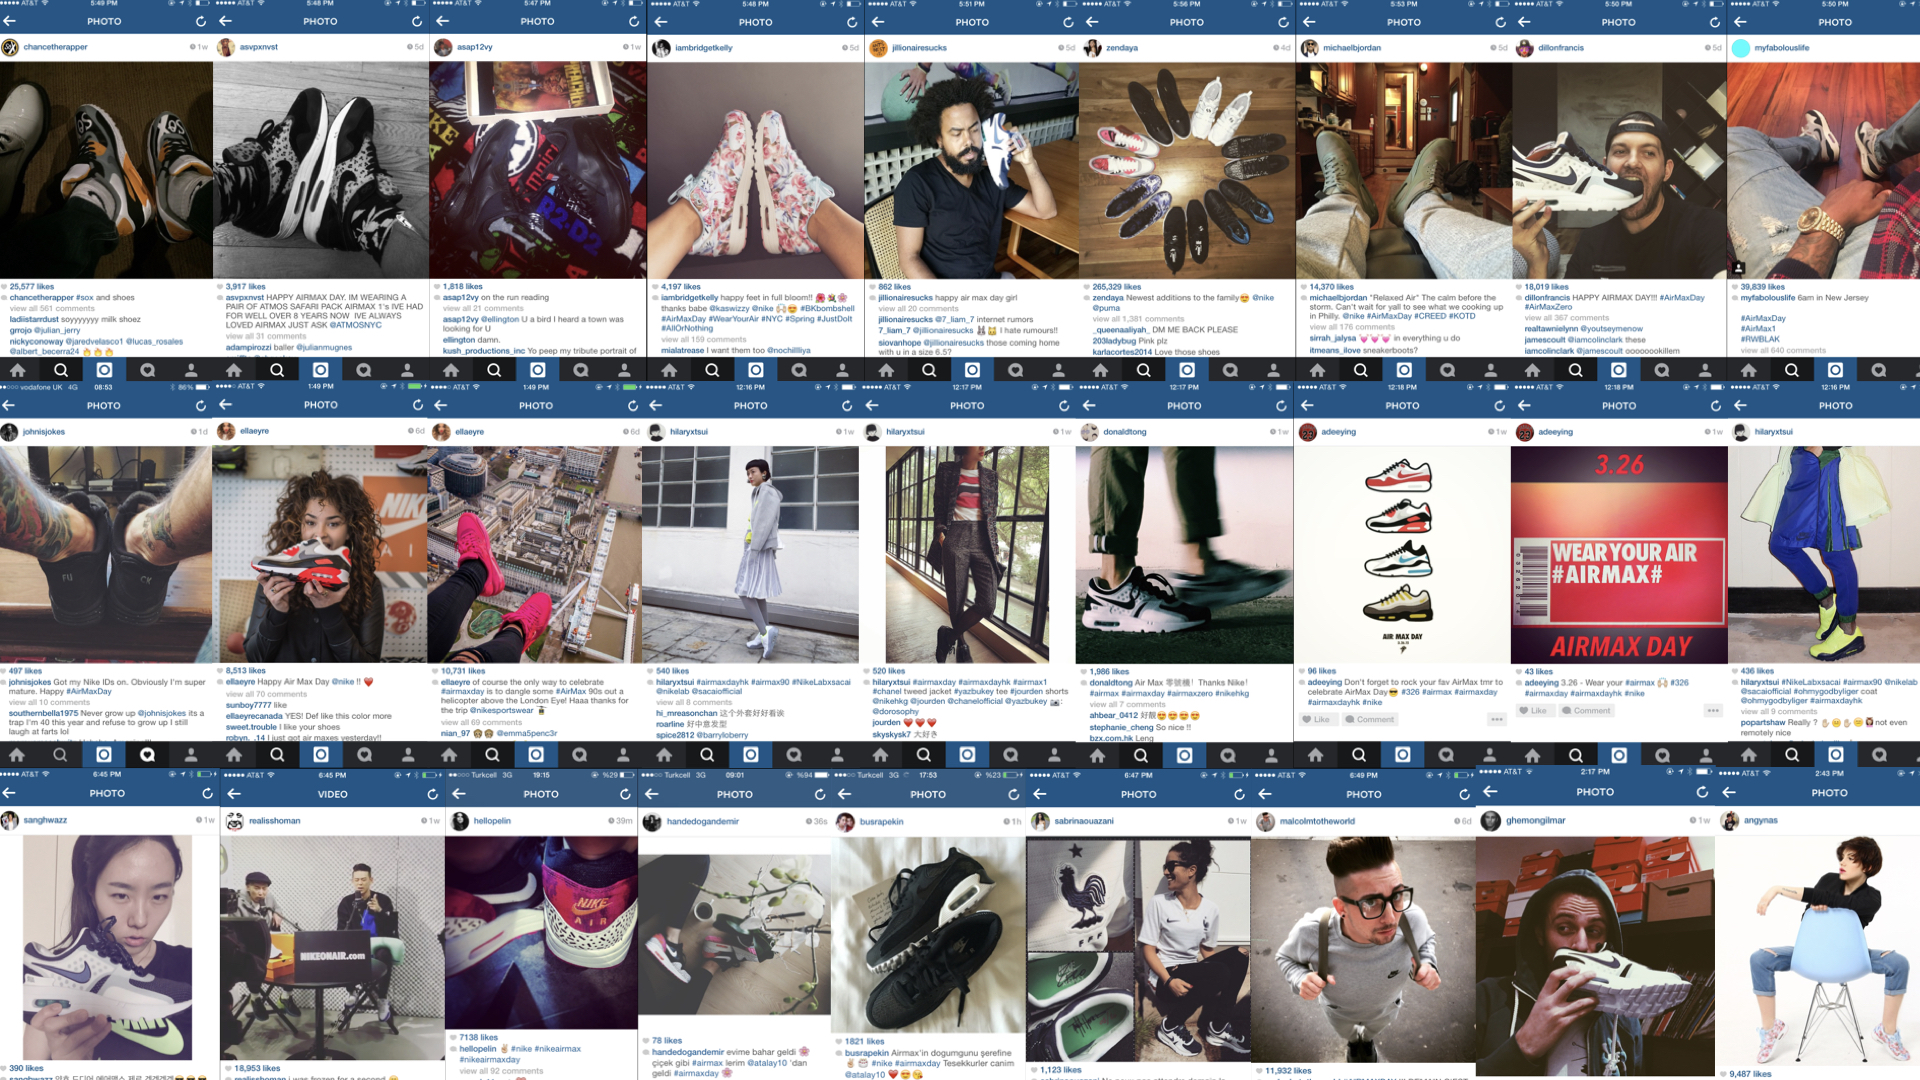This screenshot has width=1920, height=1080.
Task: Open malcolmtotheworld's selfie photo
Action: [x=1363, y=948]
